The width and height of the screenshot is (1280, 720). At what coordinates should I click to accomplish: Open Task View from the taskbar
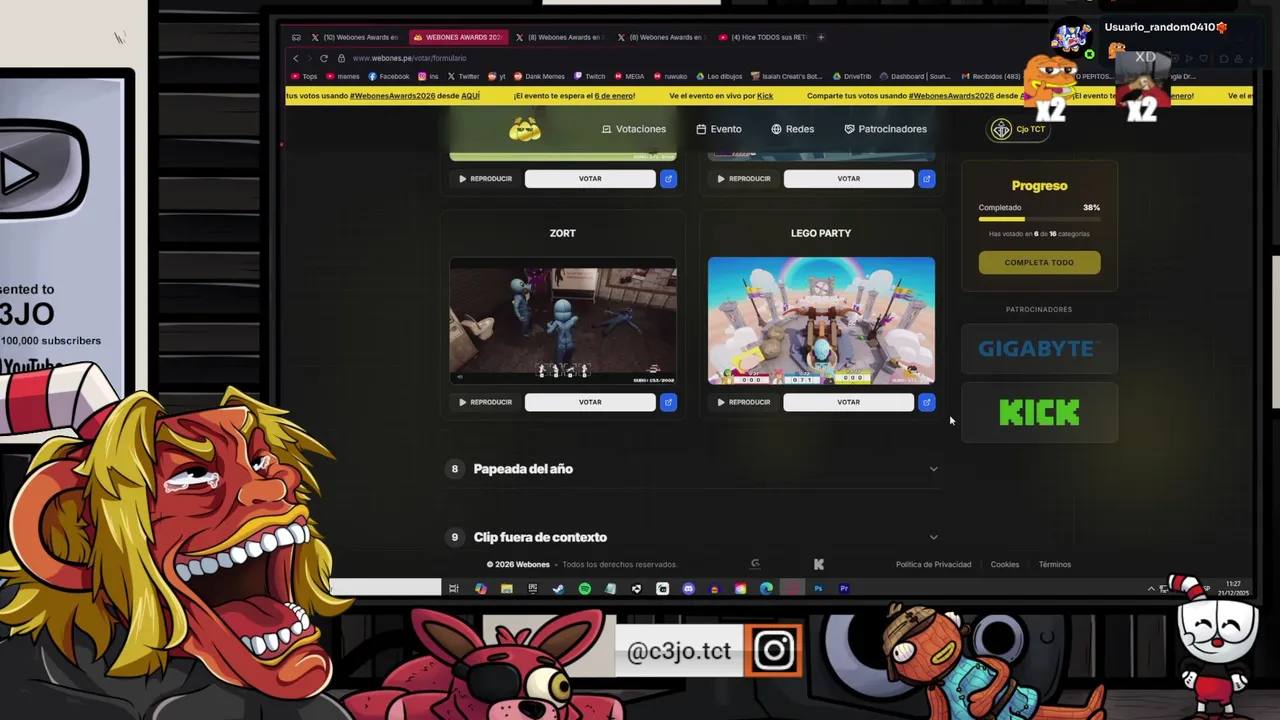454,589
